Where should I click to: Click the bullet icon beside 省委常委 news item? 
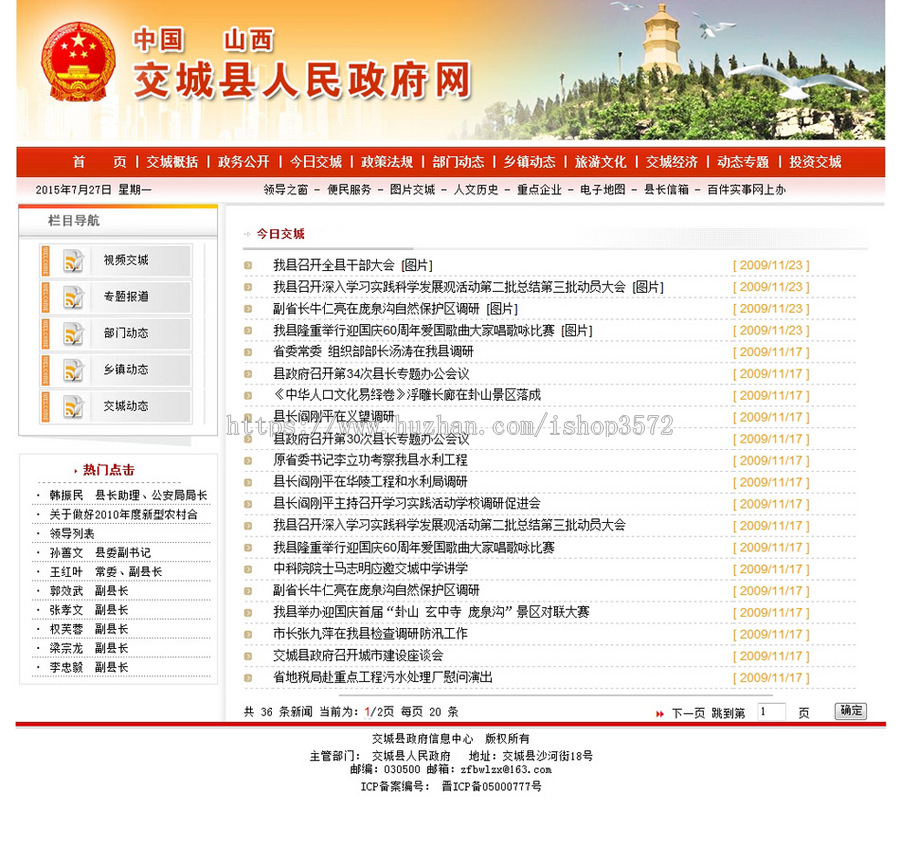(250, 352)
